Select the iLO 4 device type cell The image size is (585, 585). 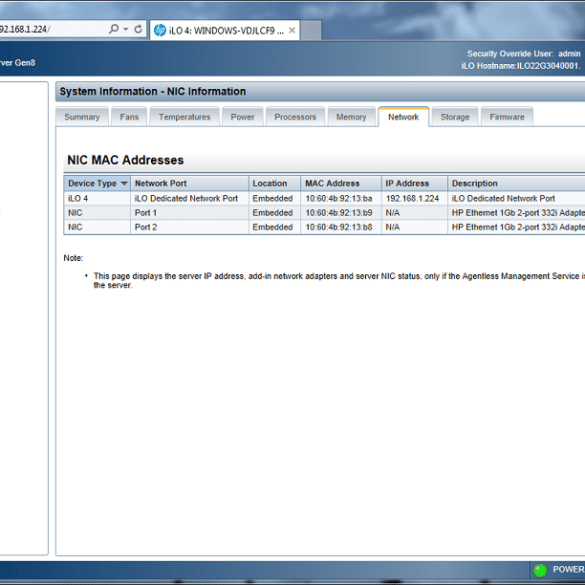97,198
